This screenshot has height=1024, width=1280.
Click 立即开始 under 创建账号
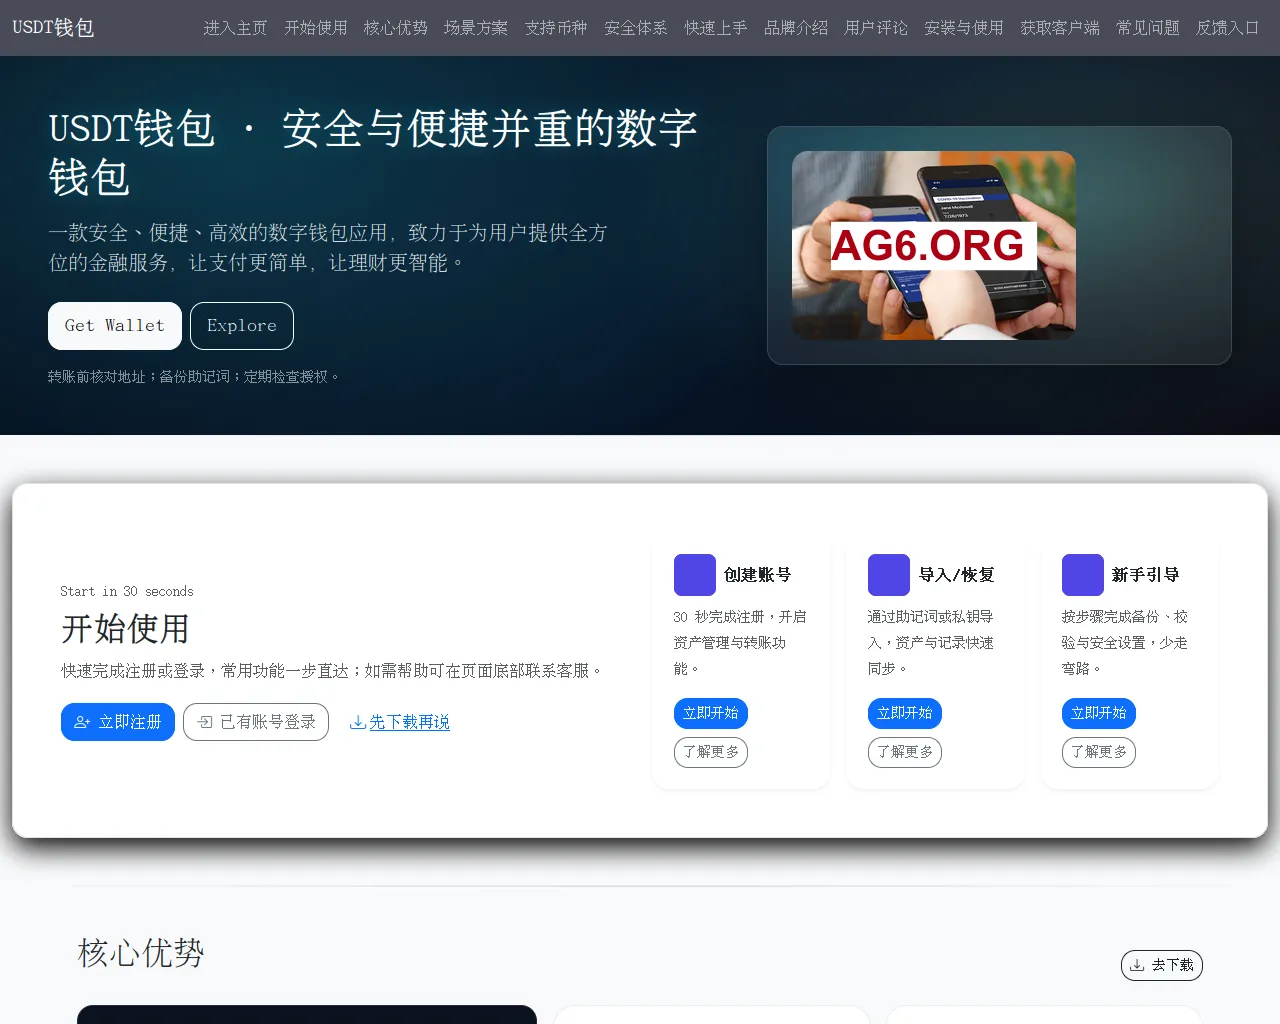pos(711,713)
